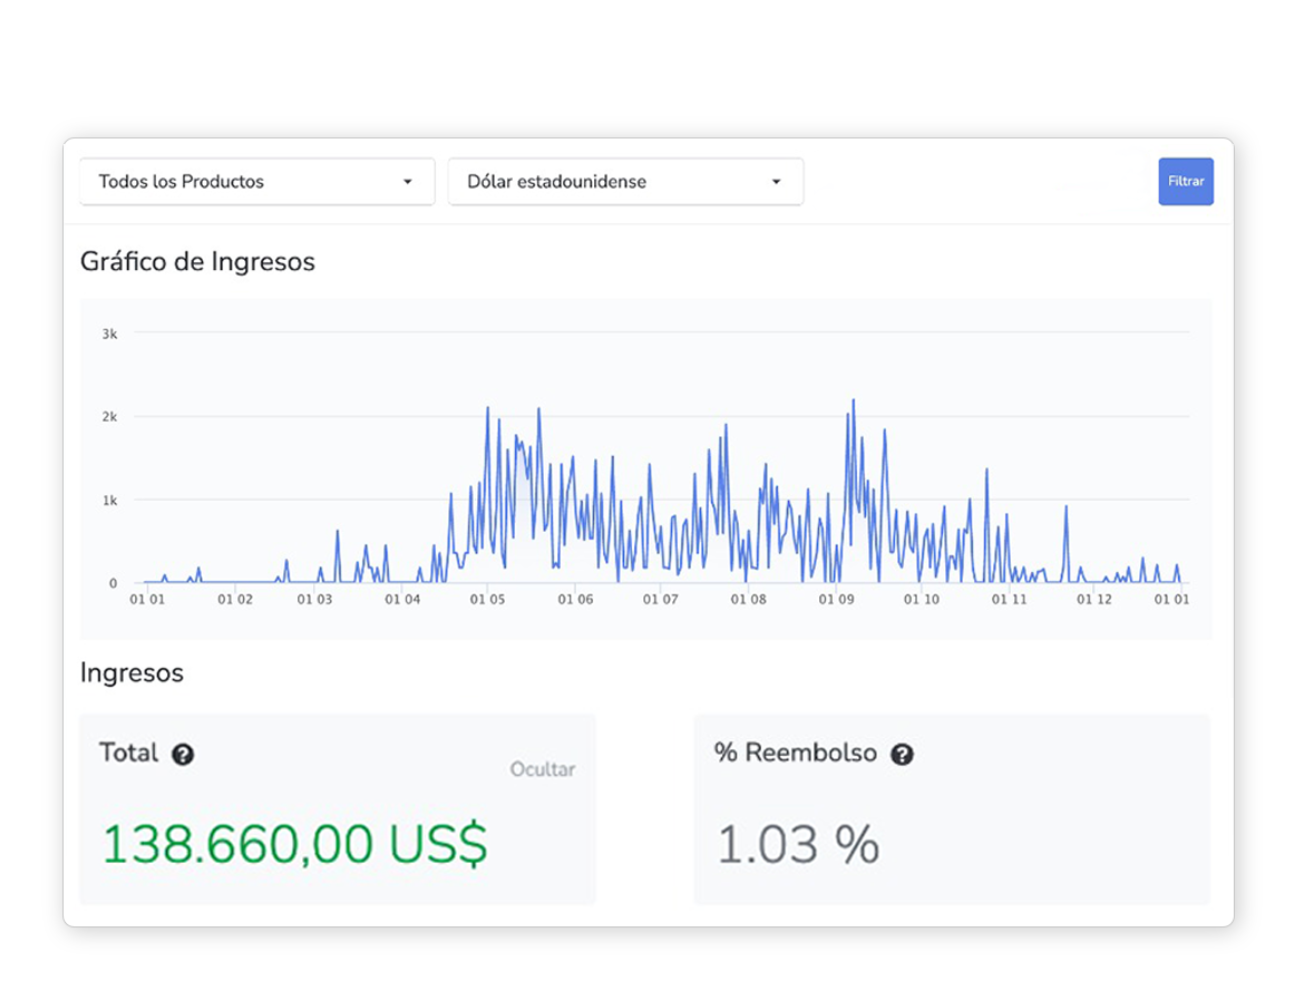
Task: Select the 2k y-axis gridline label
Action: pos(110,417)
